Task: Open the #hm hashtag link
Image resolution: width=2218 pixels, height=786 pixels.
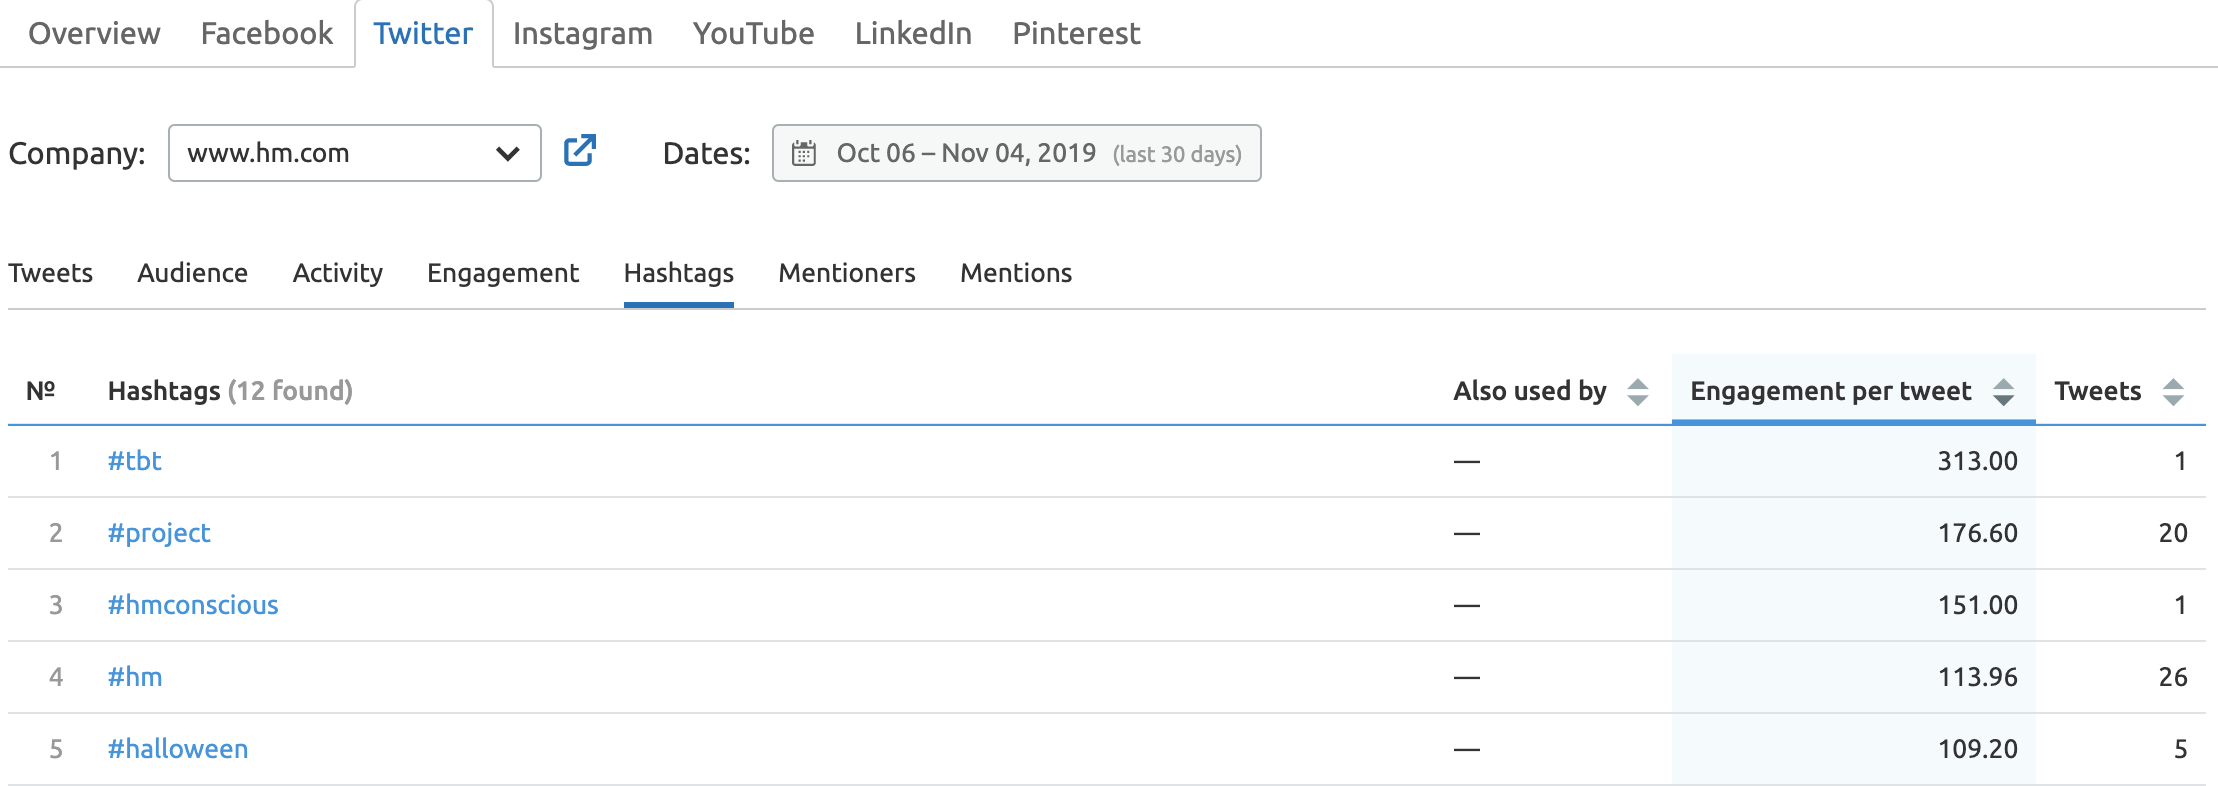Action: [135, 677]
